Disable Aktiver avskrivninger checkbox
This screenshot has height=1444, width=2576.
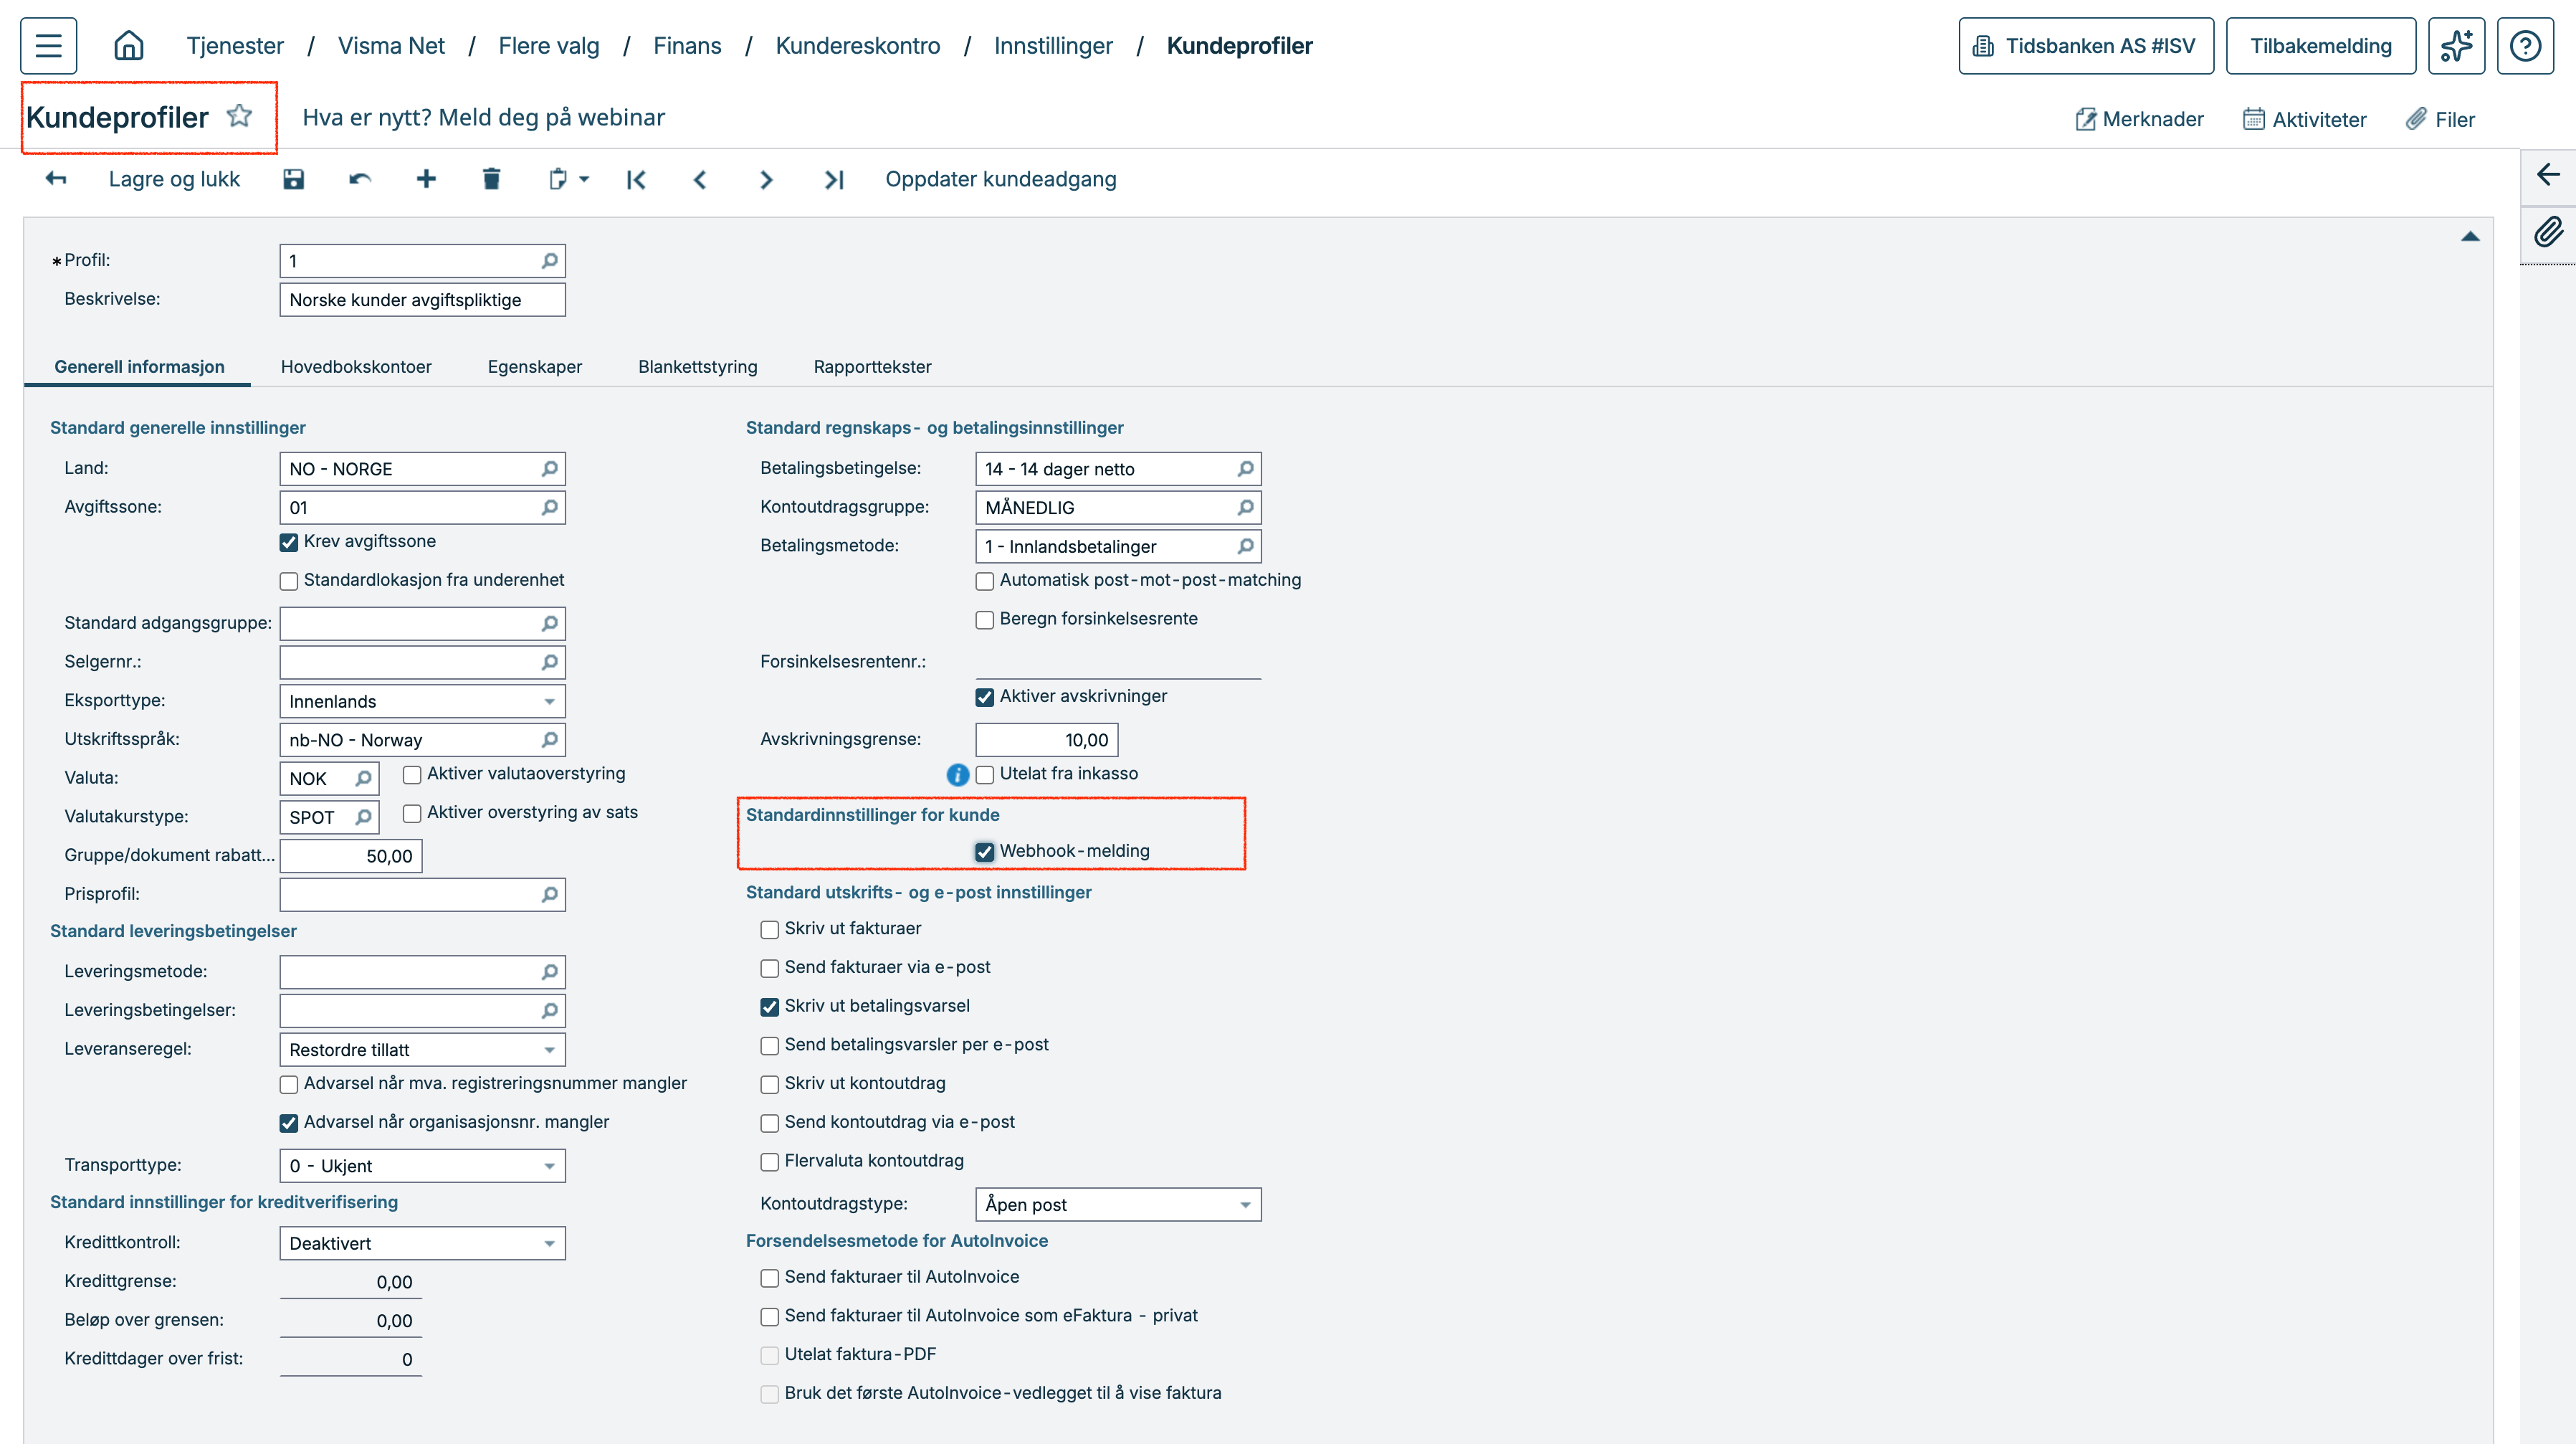tap(985, 697)
